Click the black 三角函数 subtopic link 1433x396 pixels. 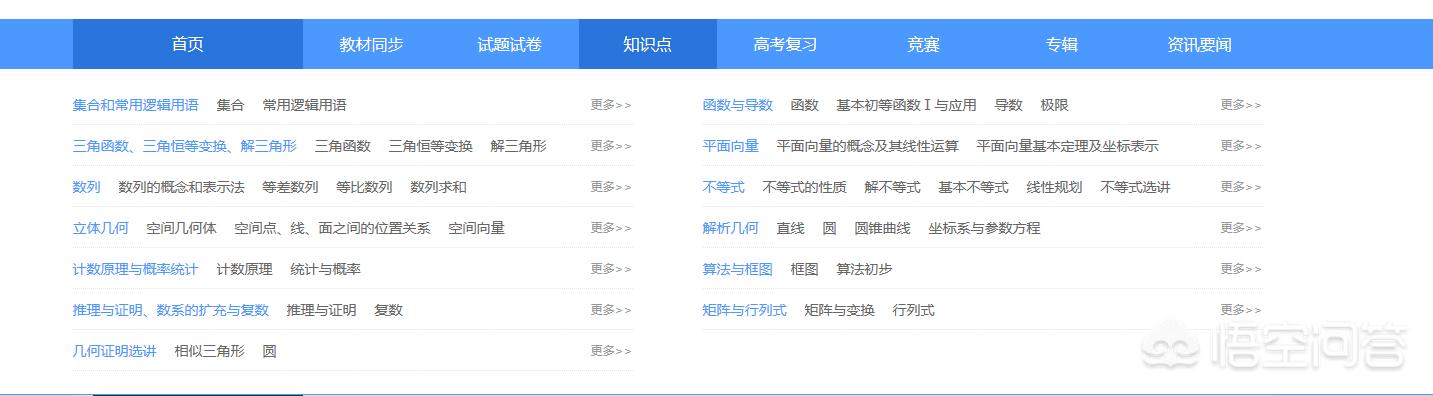pos(343,145)
